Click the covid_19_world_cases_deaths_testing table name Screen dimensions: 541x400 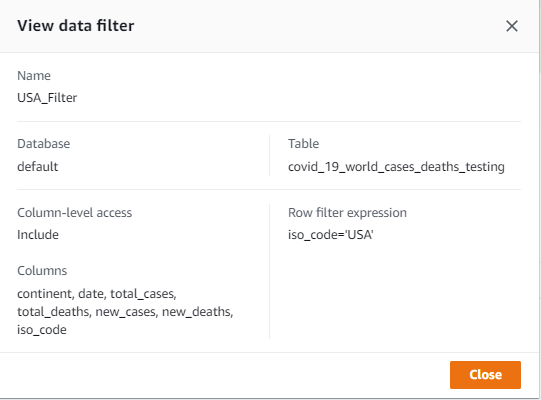396,167
